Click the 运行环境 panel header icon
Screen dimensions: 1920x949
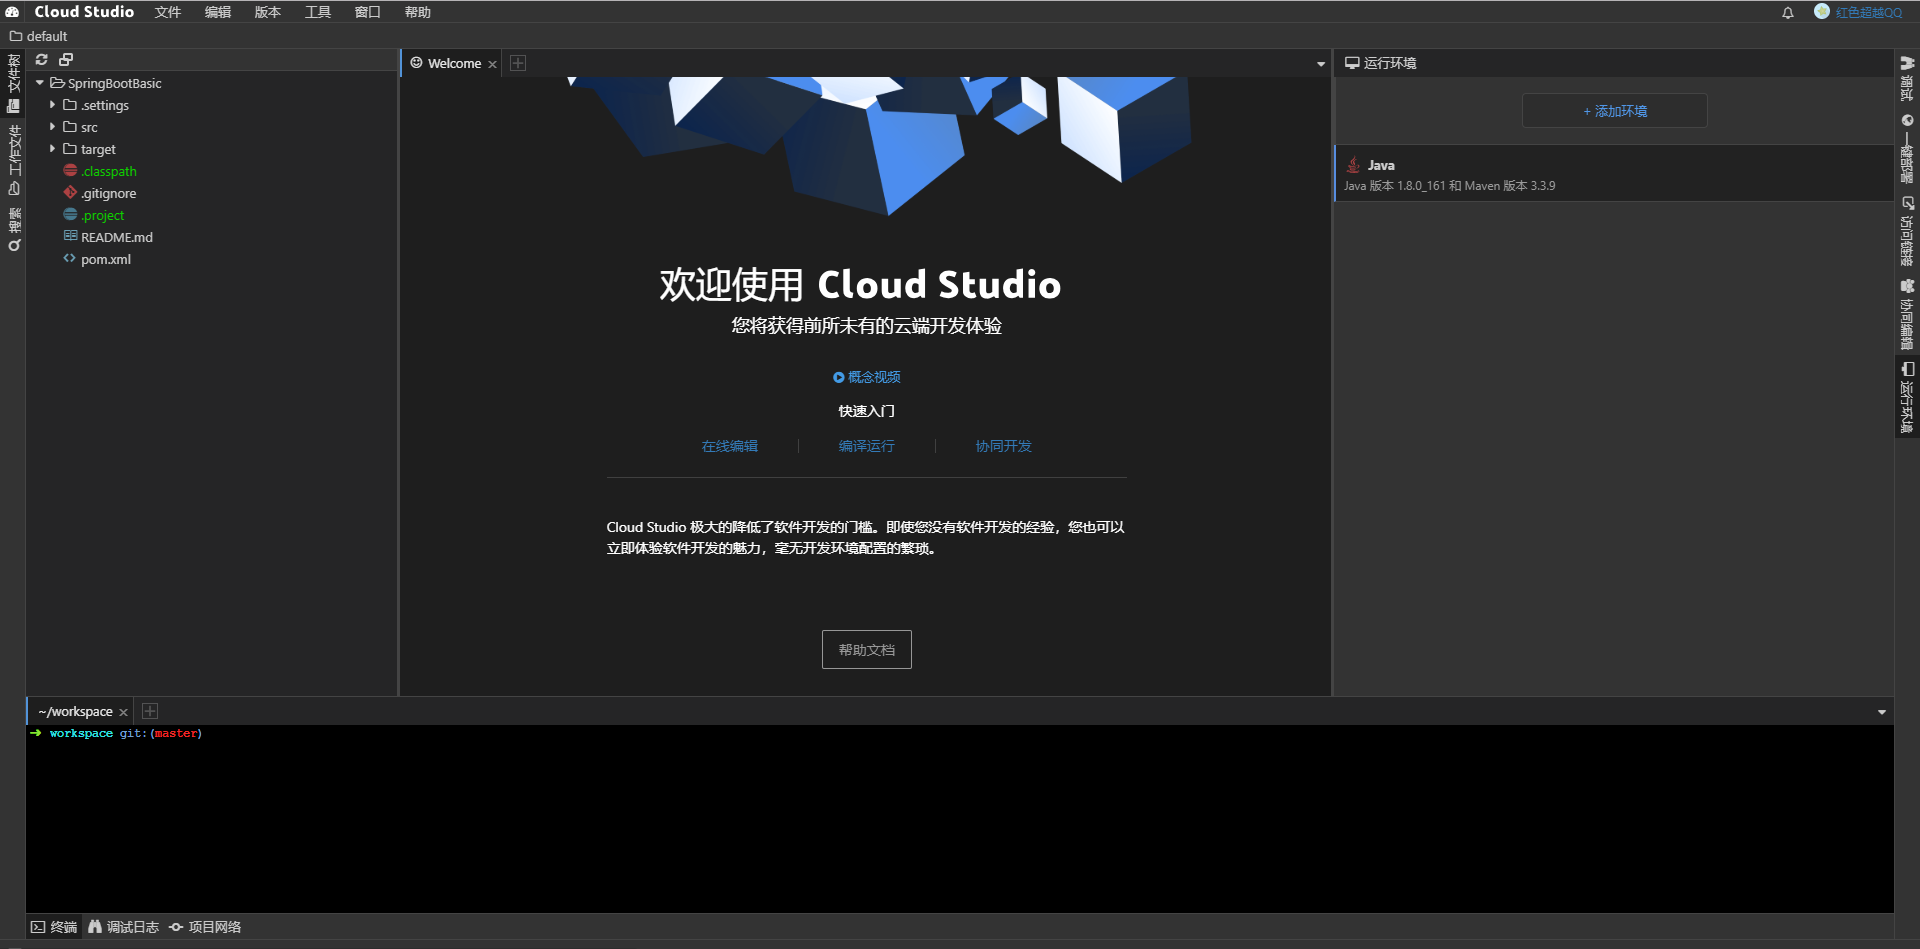point(1352,63)
